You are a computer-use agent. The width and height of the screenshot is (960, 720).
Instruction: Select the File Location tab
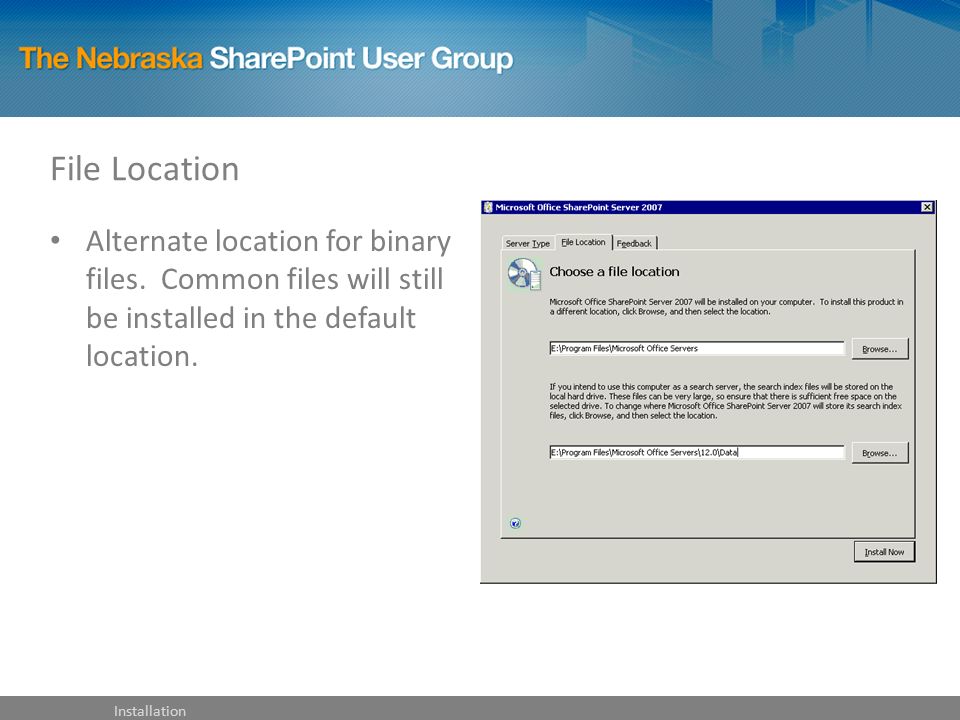583,242
